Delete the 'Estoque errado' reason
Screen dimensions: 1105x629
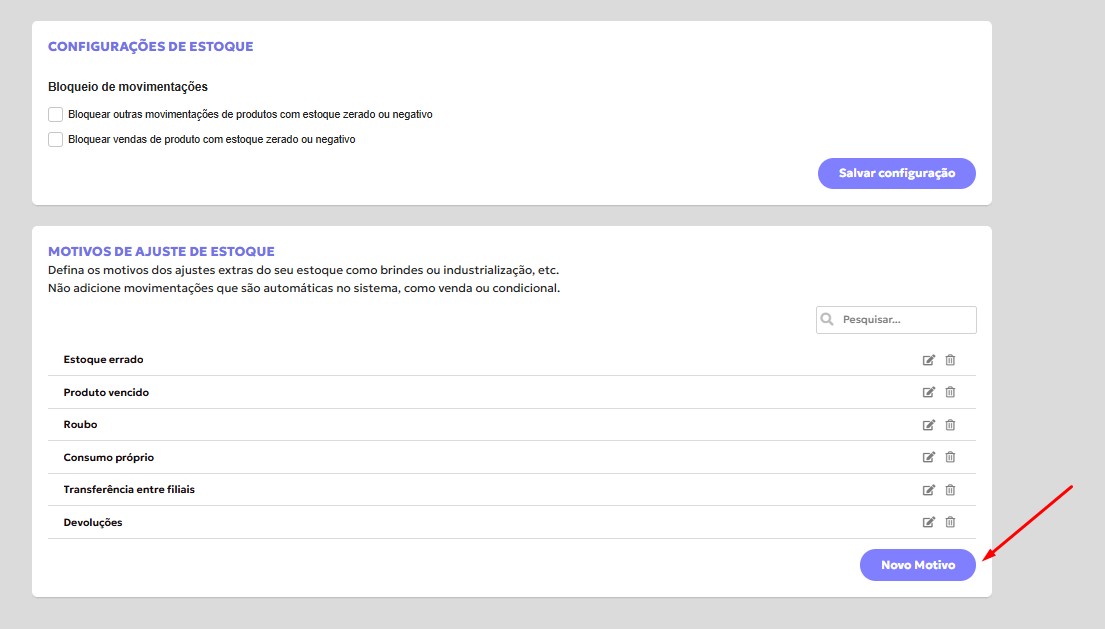click(950, 360)
